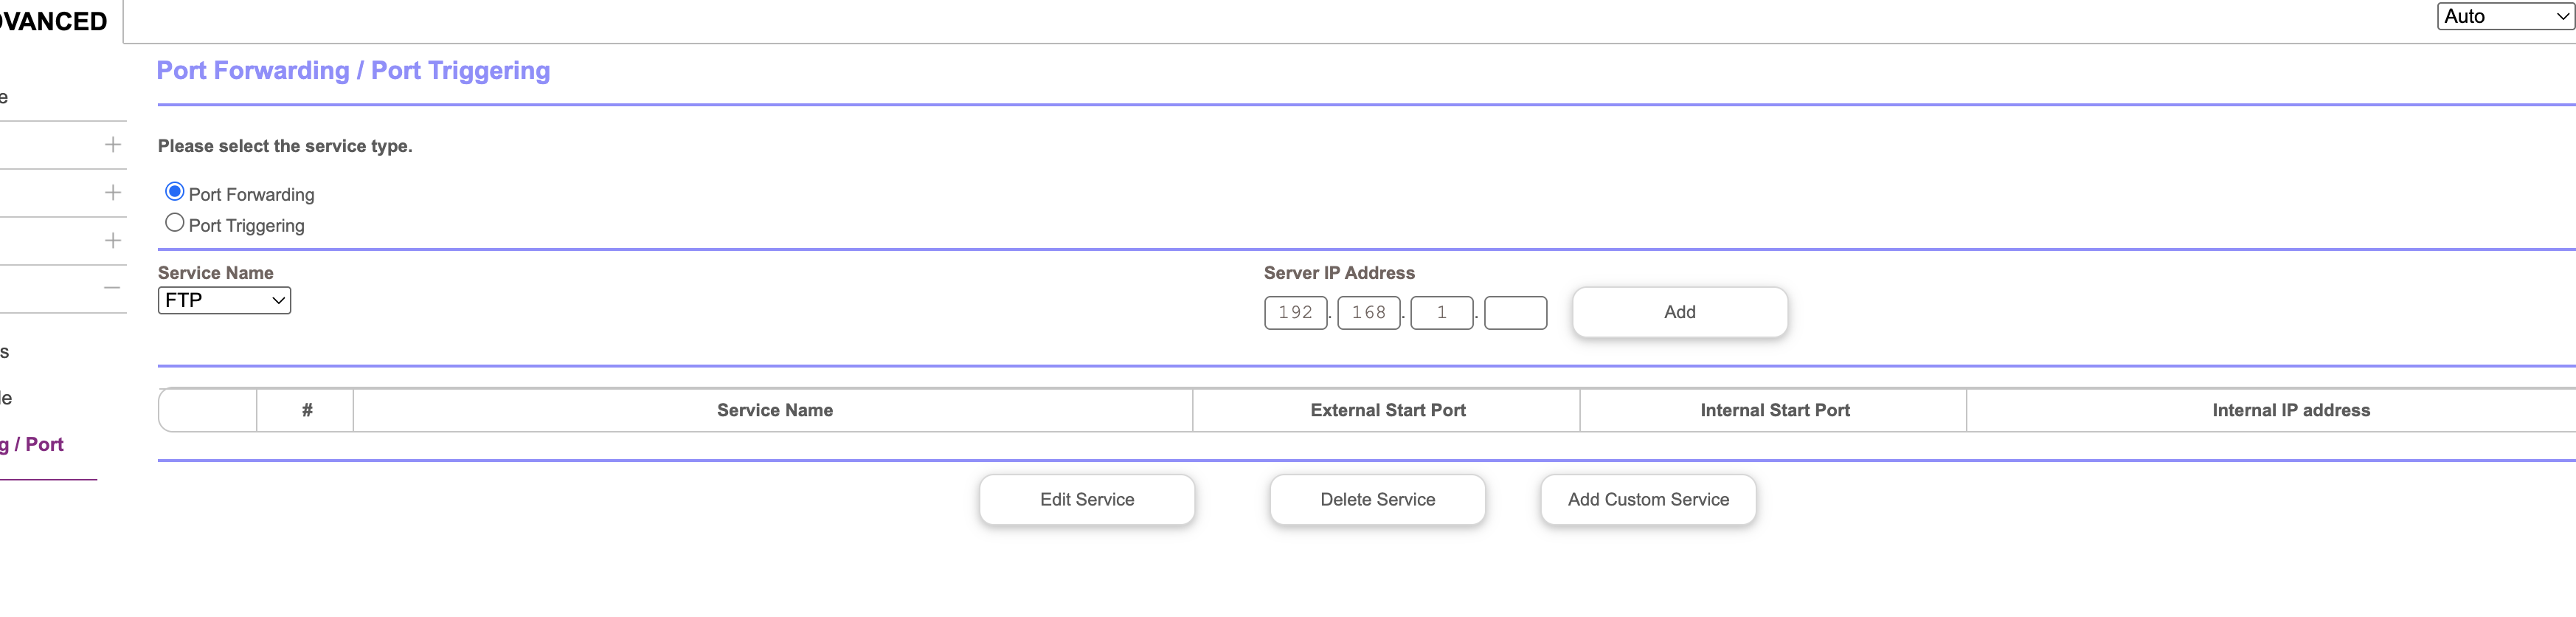Expand the lowest plus icon in sidebar
The width and height of the screenshot is (2576, 617).
[113, 241]
